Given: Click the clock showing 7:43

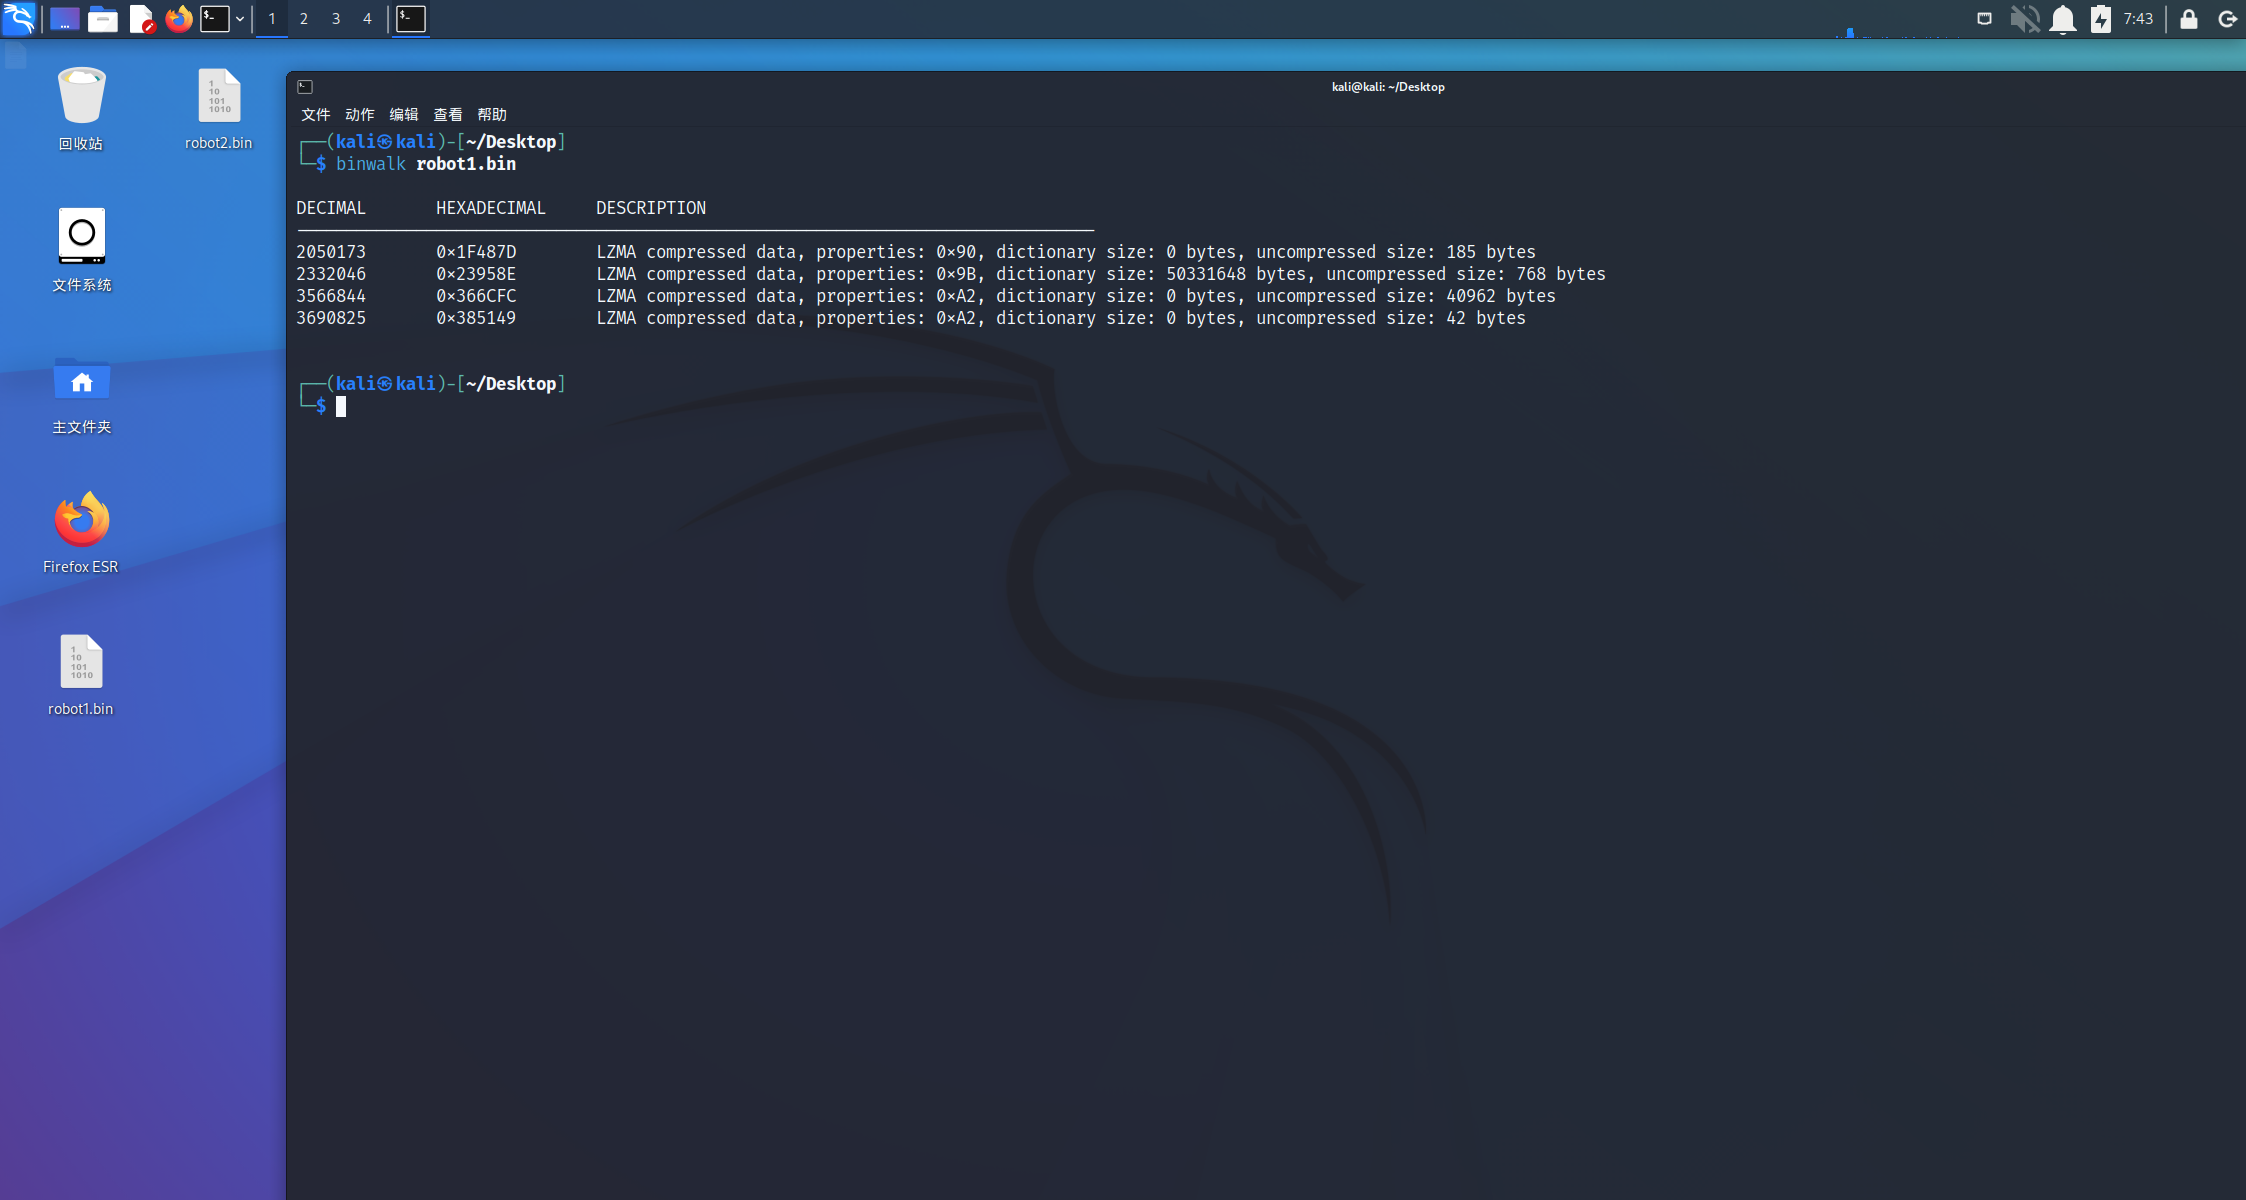Looking at the screenshot, I should click(x=2138, y=19).
